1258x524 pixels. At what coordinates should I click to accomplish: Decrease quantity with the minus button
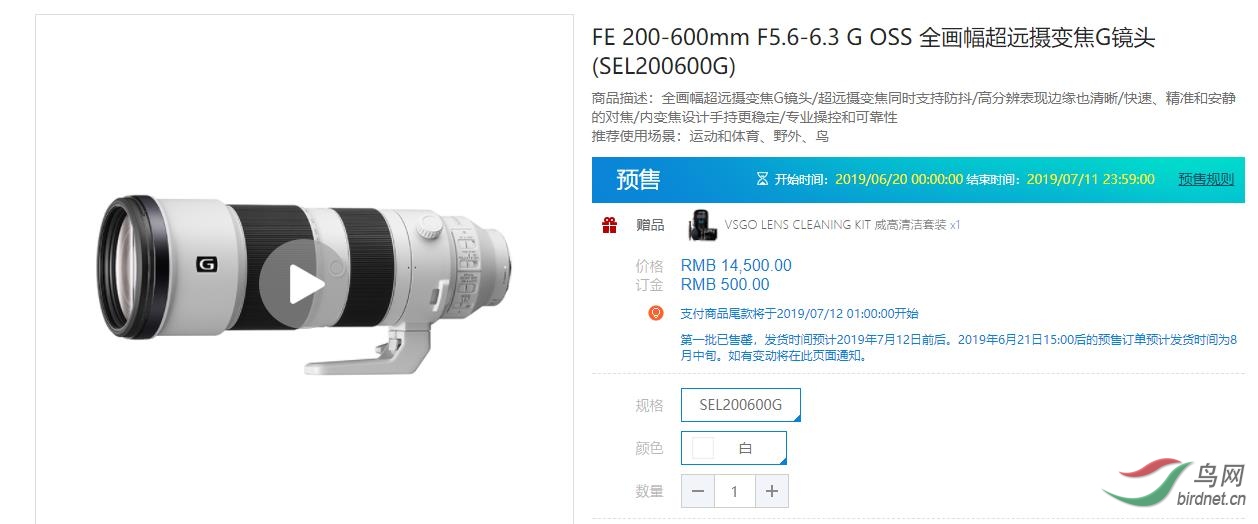698,491
